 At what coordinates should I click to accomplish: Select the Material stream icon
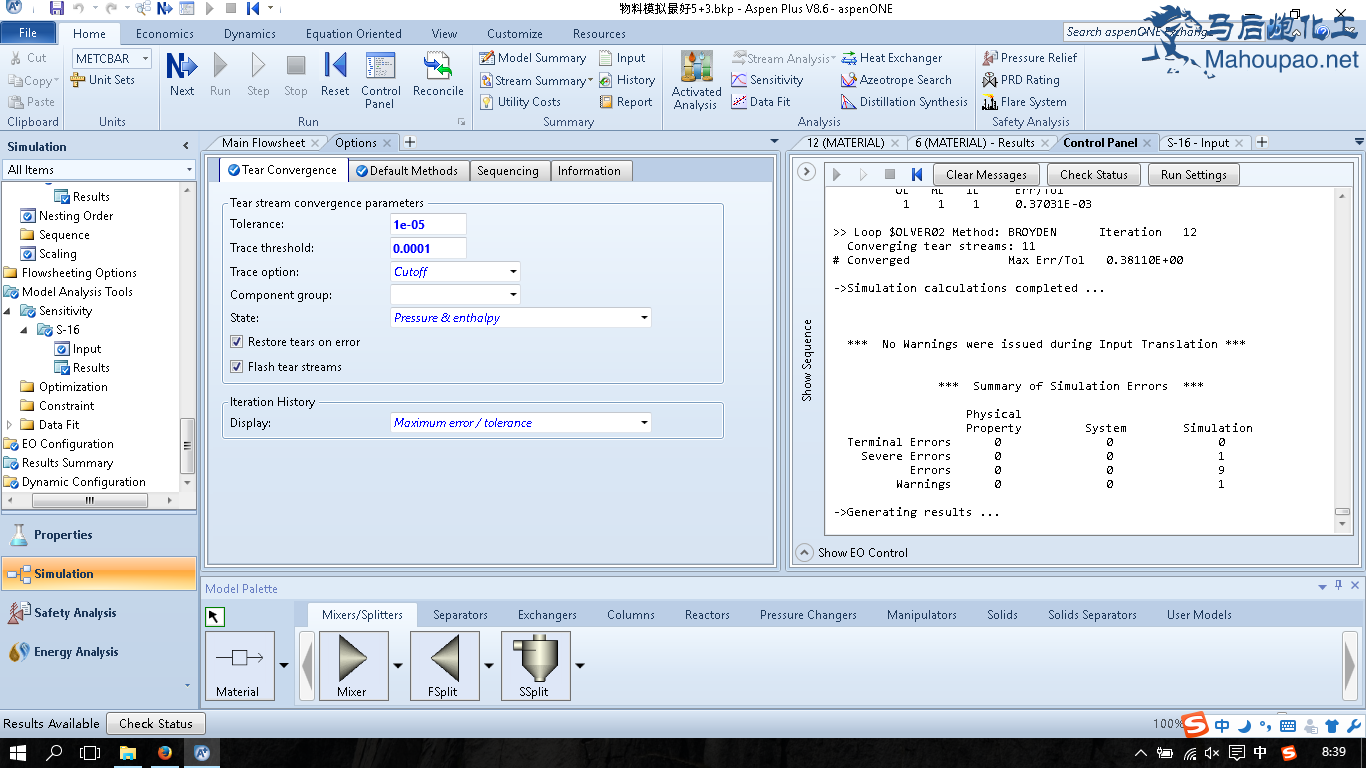pos(239,665)
